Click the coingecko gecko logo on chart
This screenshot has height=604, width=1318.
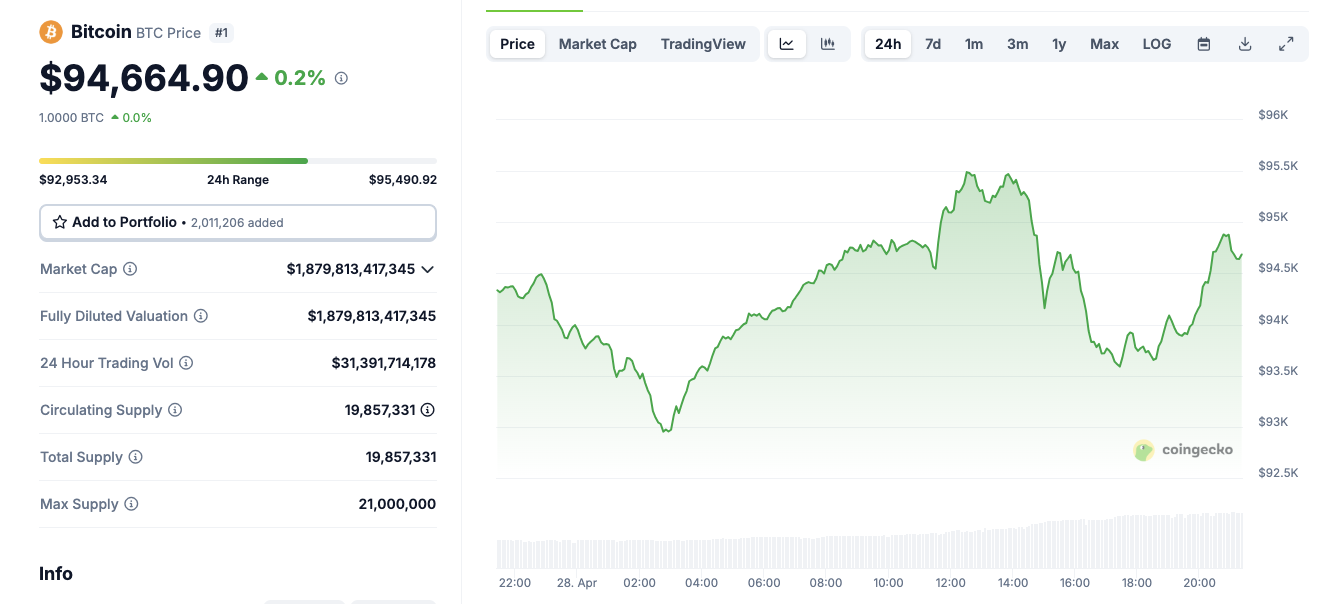pos(1143,450)
